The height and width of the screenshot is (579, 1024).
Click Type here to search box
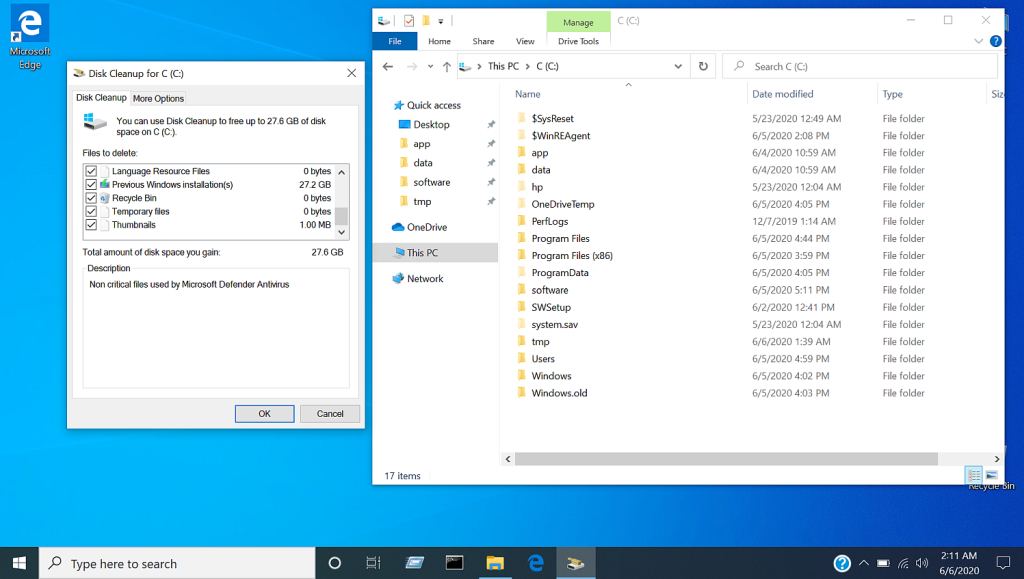(x=177, y=563)
